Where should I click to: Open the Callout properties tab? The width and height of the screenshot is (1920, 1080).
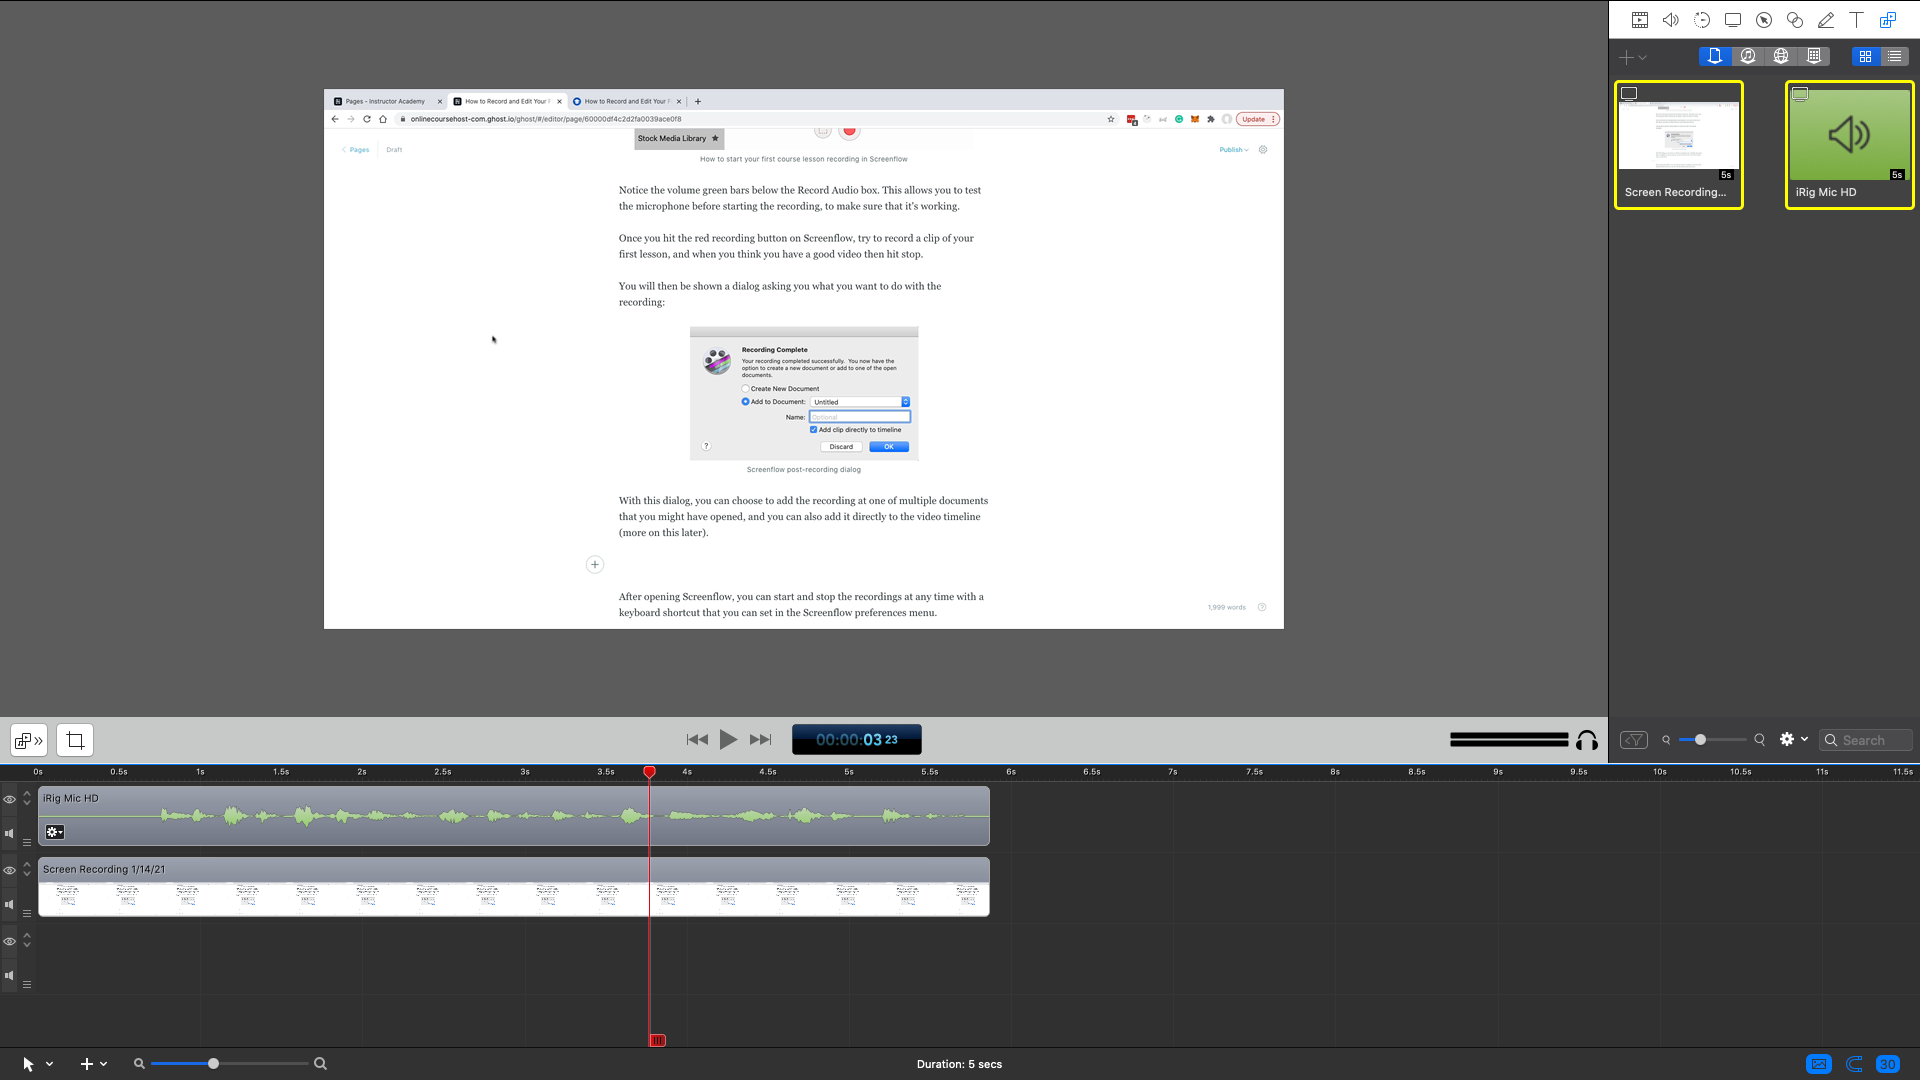1764,20
